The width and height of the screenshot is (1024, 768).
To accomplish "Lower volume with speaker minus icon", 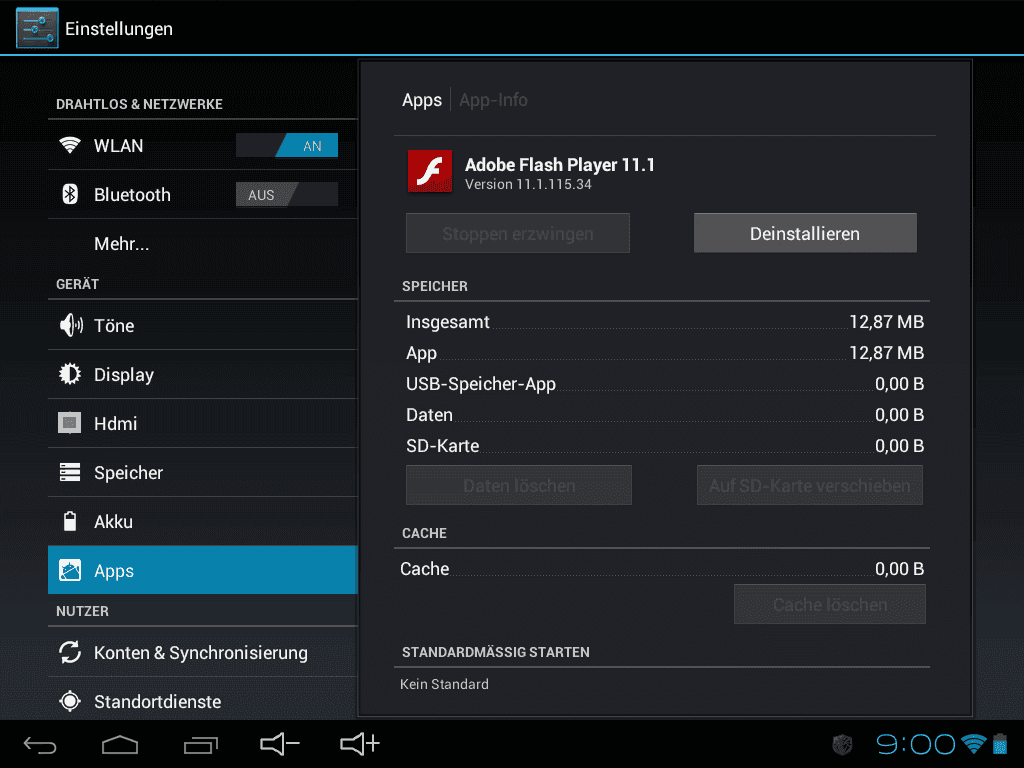I will 280,744.
